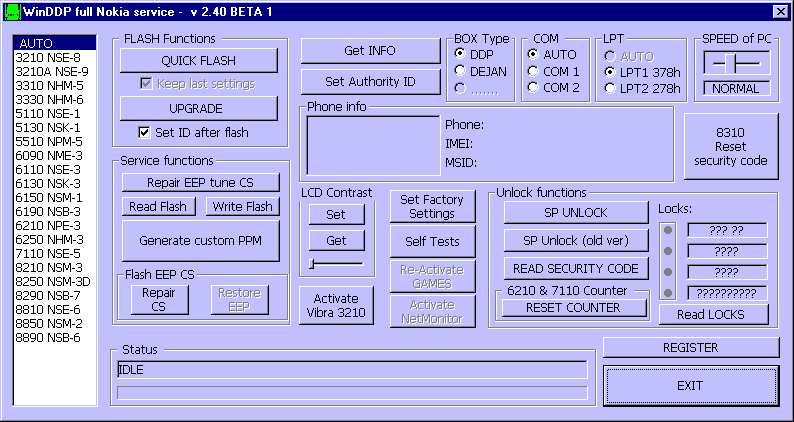
Task: Click the NORMAL speed indicator field
Action: coord(737,89)
